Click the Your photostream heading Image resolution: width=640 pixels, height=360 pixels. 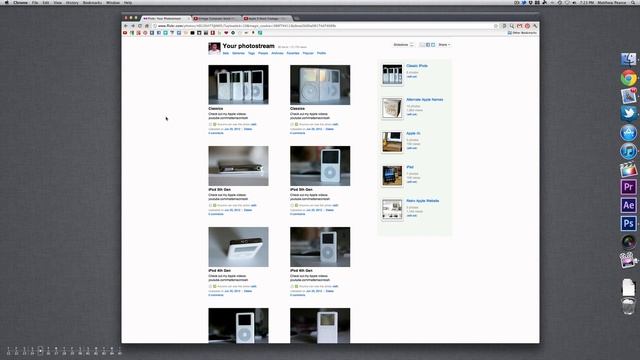pyautogui.click(x=249, y=46)
